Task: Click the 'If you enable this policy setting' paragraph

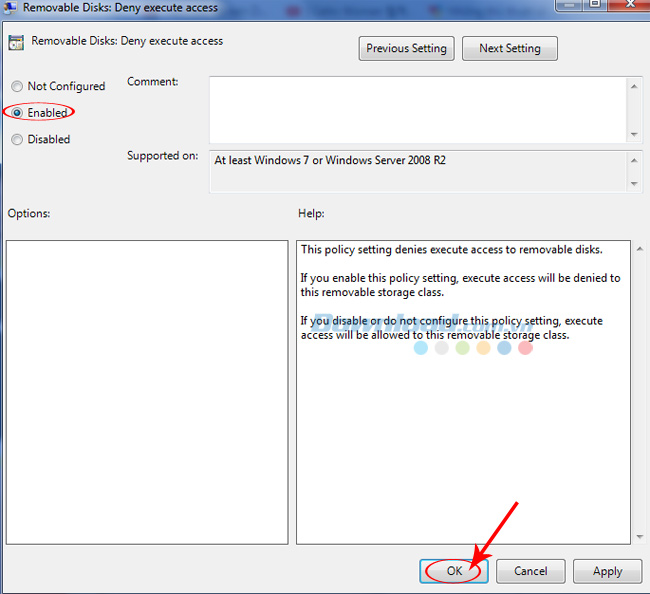Action: (x=461, y=285)
